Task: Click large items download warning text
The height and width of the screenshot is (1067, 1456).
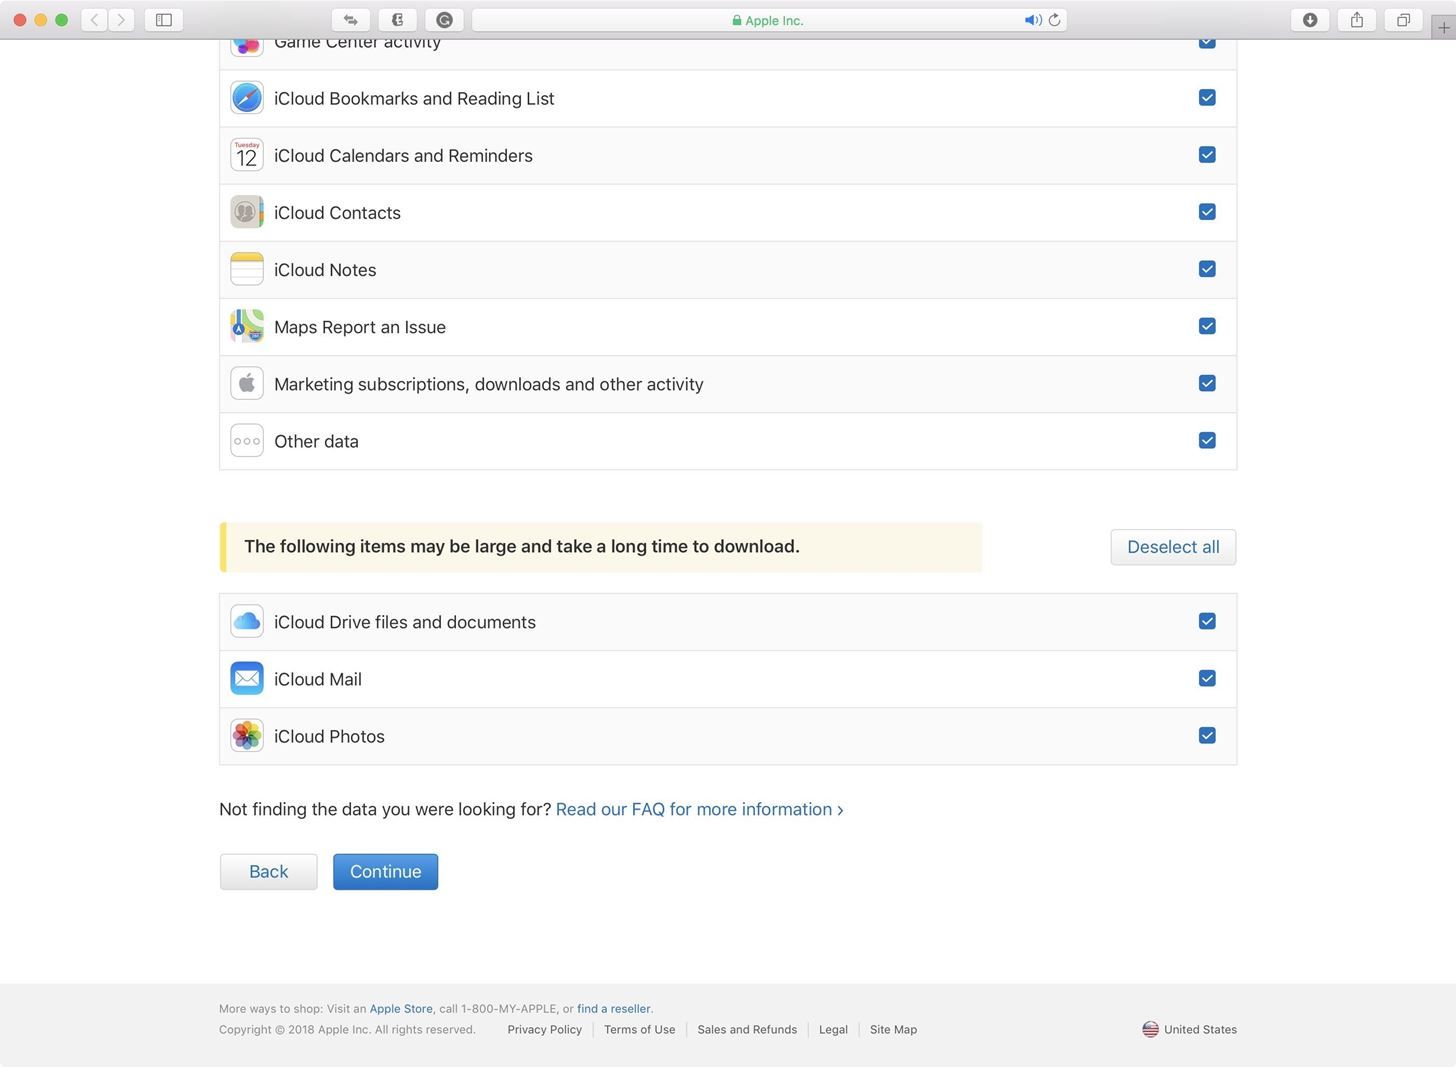Action: [522, 546]
